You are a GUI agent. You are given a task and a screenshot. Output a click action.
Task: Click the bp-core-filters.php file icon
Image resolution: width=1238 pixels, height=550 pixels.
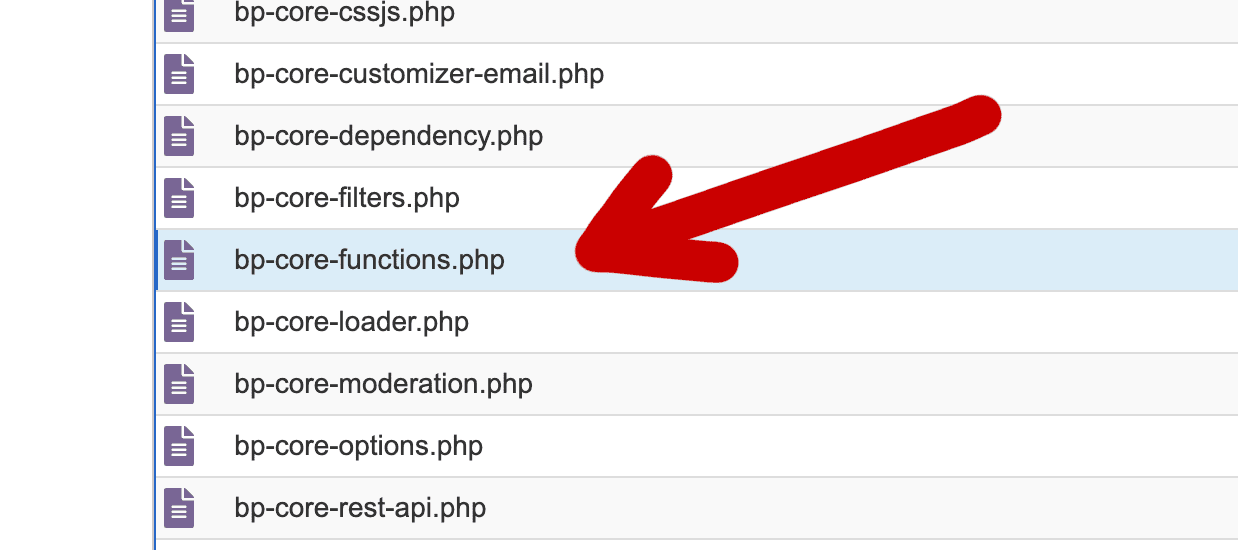tap(179, 199)
